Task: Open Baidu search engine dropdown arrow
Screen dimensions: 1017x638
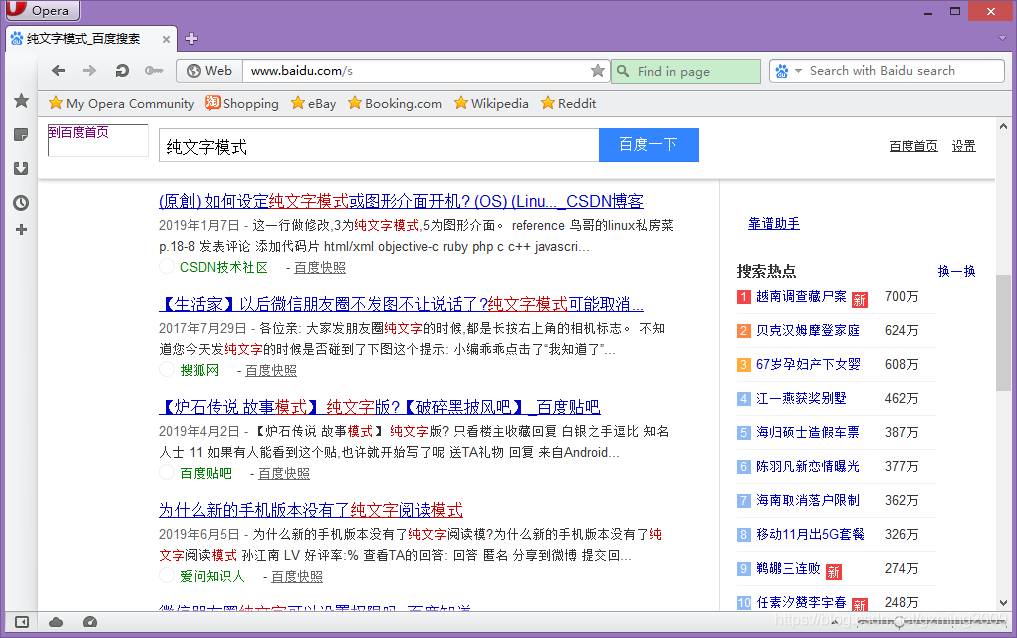Action: [798, 71]
